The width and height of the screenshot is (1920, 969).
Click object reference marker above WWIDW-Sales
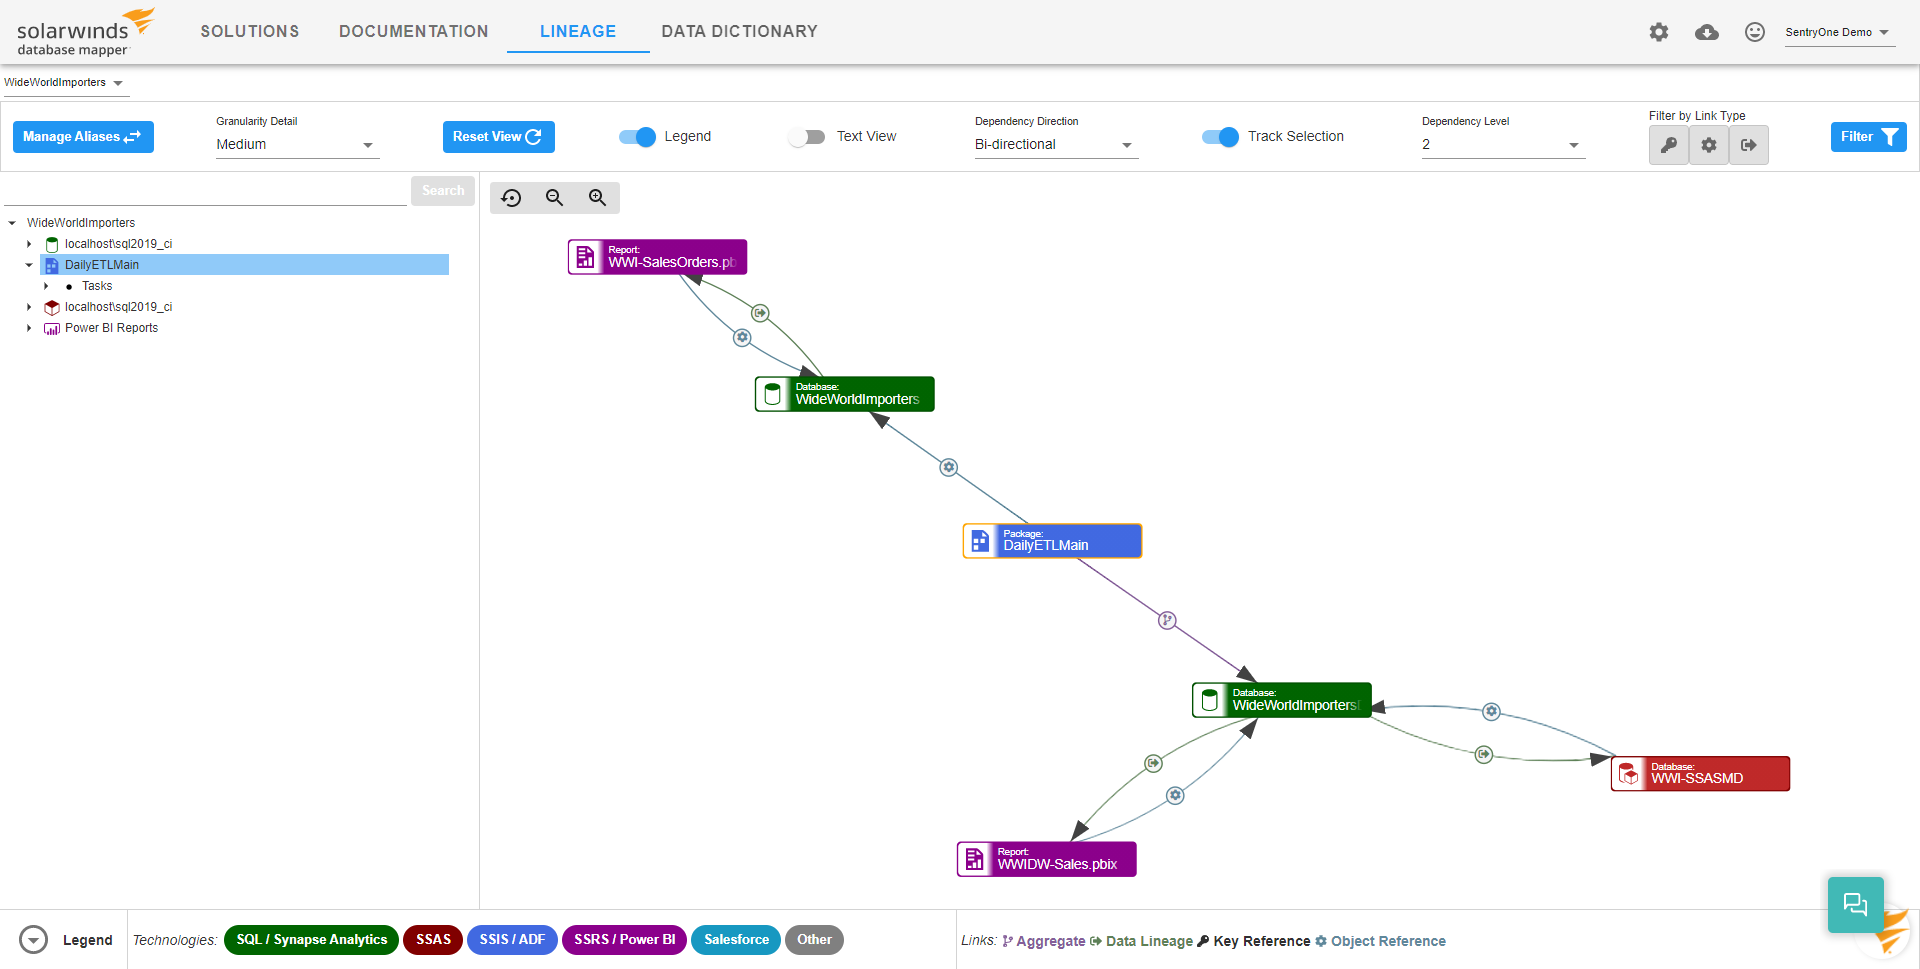tap(1175, 796)
